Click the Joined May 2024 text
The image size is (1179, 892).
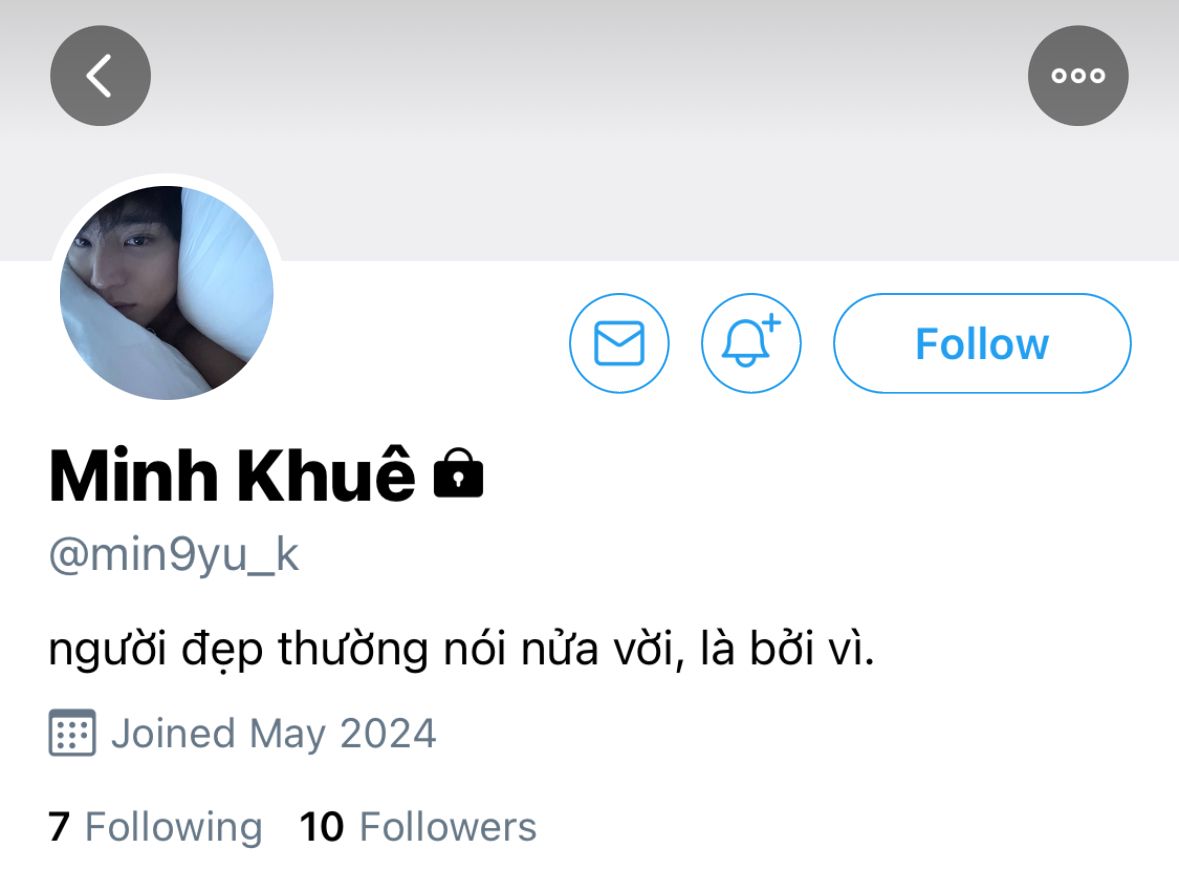pyautogui.click(x=273, y=733)
